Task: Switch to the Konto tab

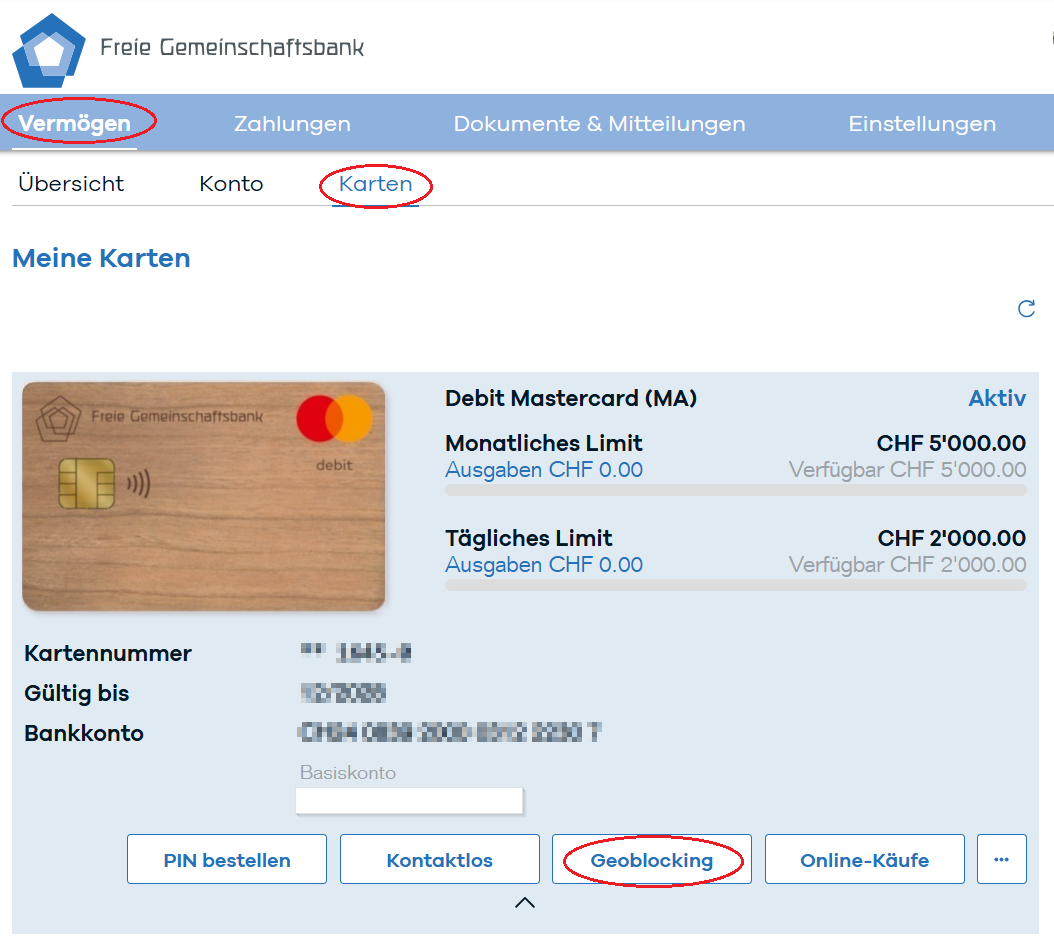Action: click(231, 184)
